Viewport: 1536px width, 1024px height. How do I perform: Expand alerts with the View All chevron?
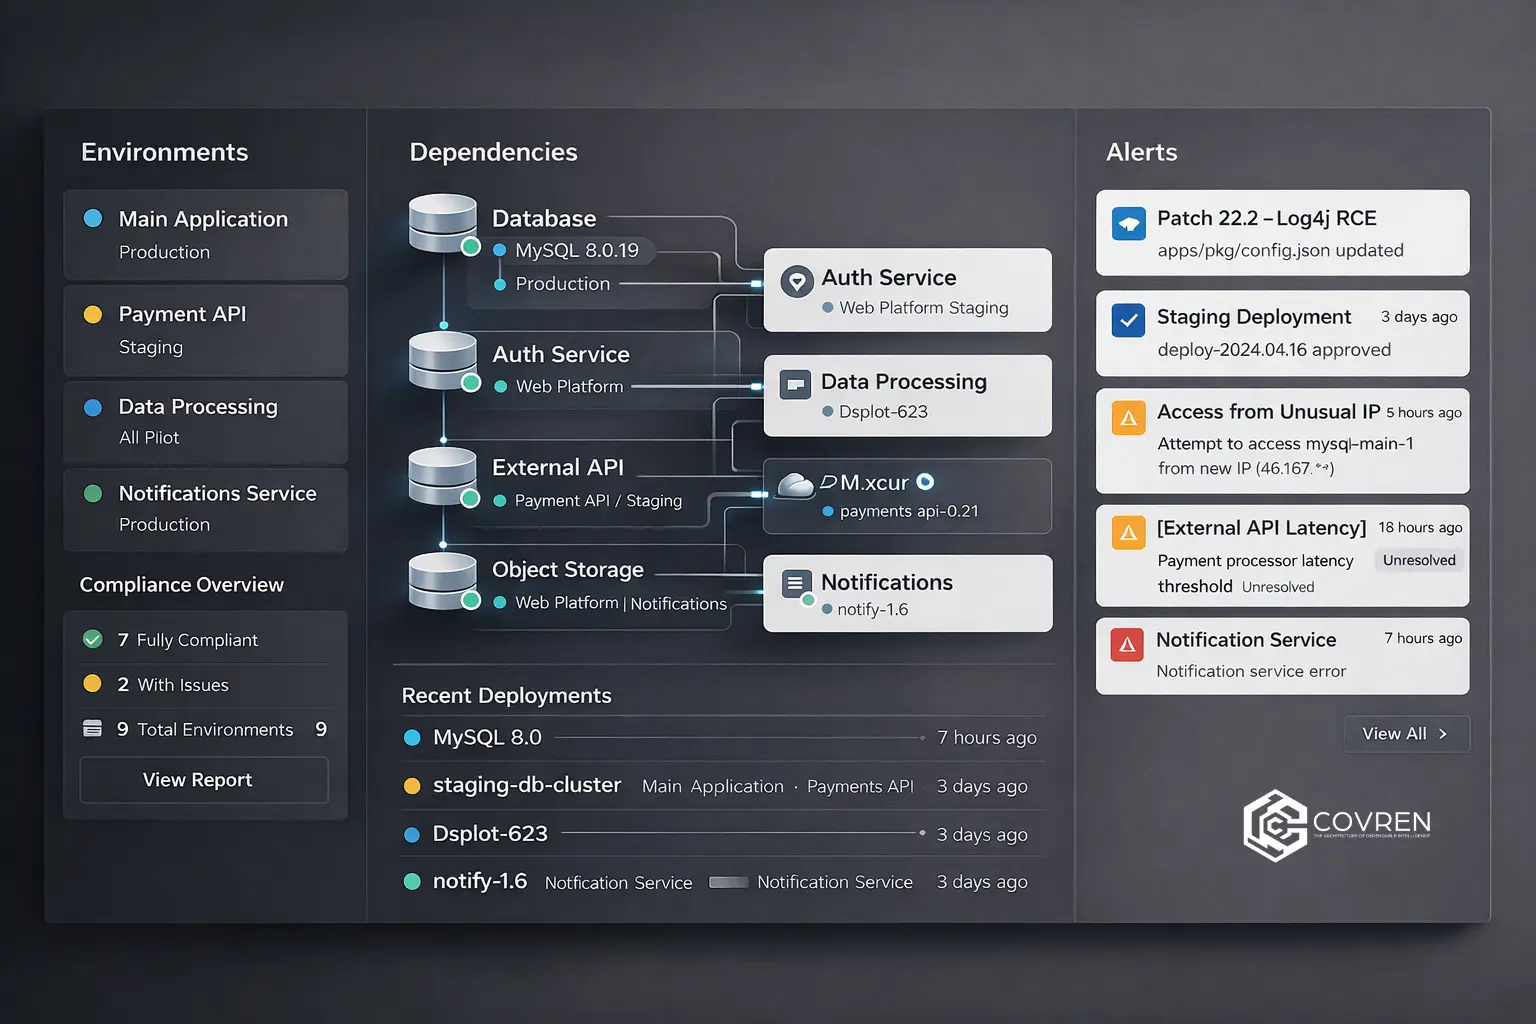pos(1442,734)
